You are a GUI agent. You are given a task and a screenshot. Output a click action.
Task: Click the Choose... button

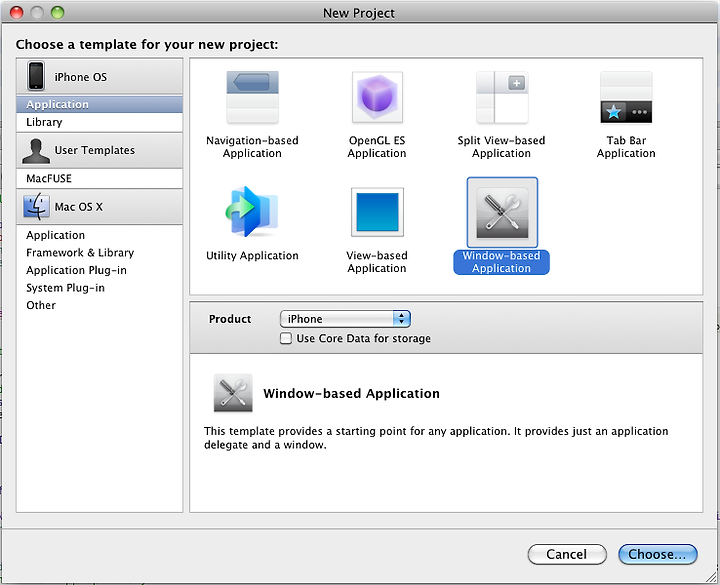pos(658,554)
